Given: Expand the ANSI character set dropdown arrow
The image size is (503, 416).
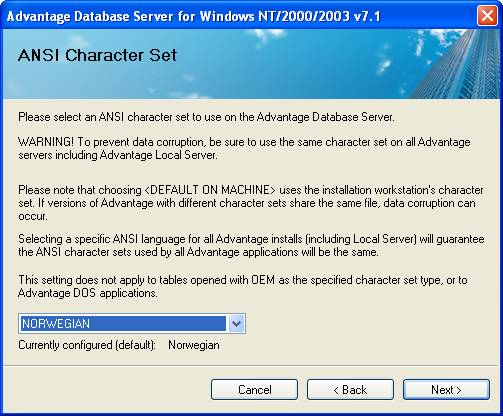Looking at the screenshot, I should tap(236, 323).
